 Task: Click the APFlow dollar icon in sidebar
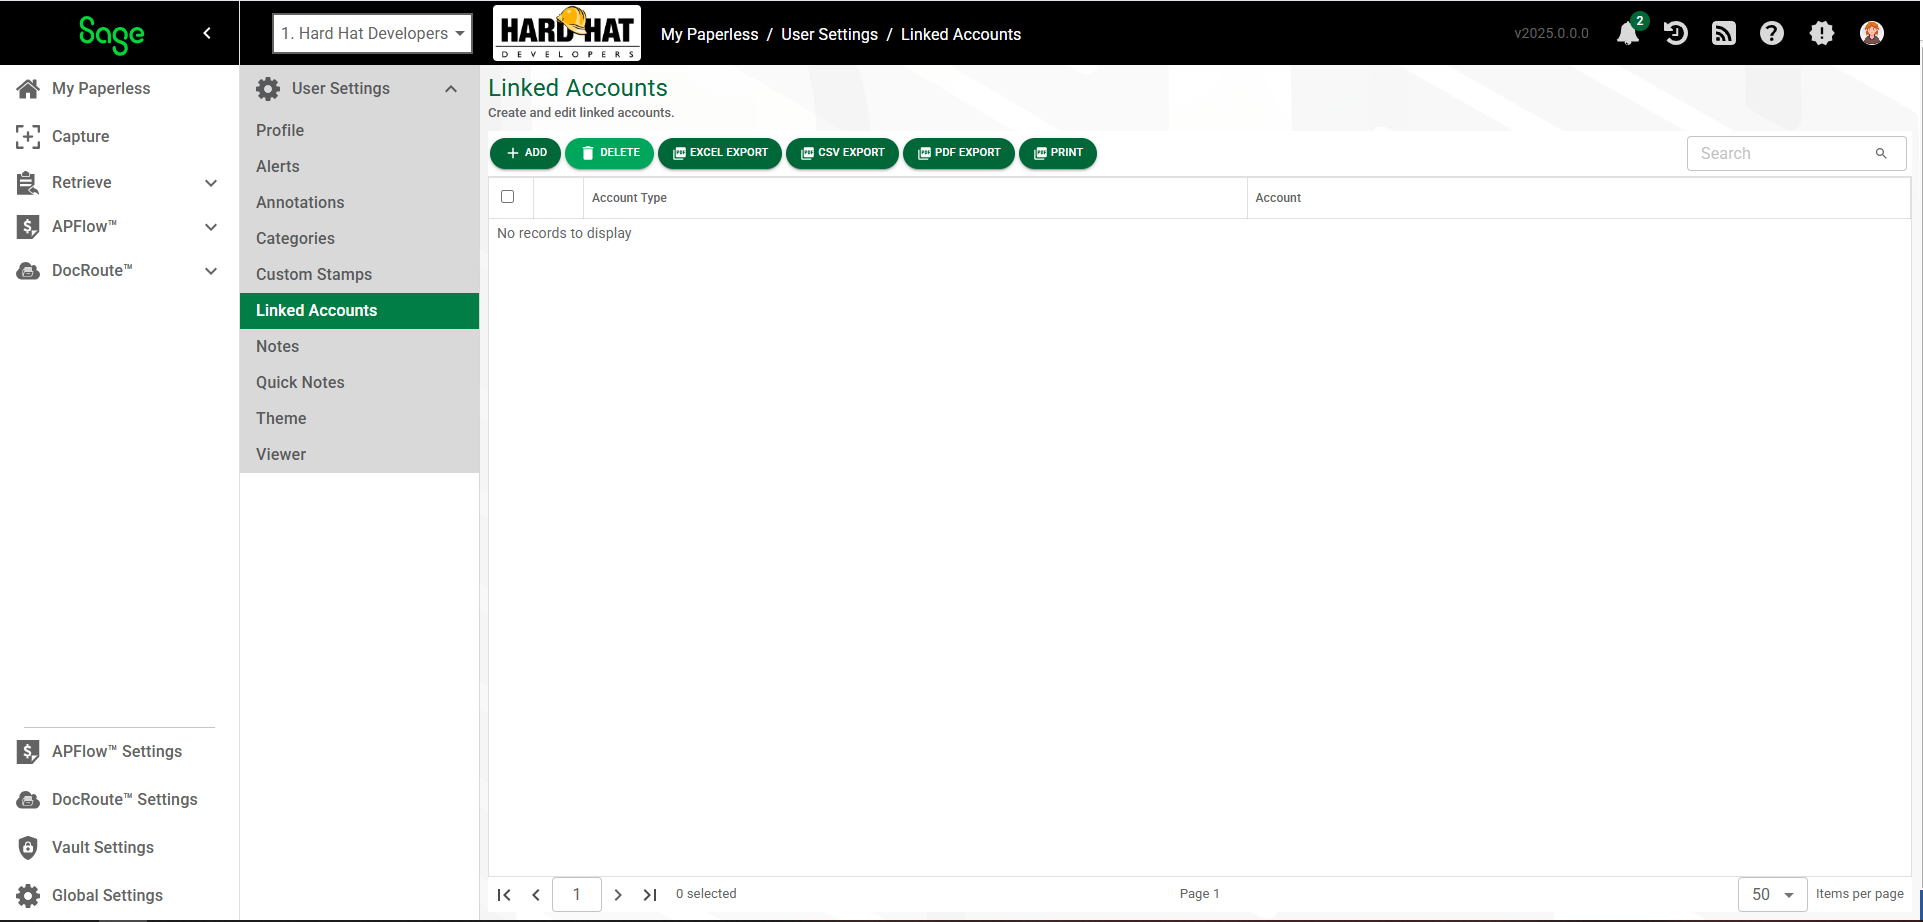(28, 226)
